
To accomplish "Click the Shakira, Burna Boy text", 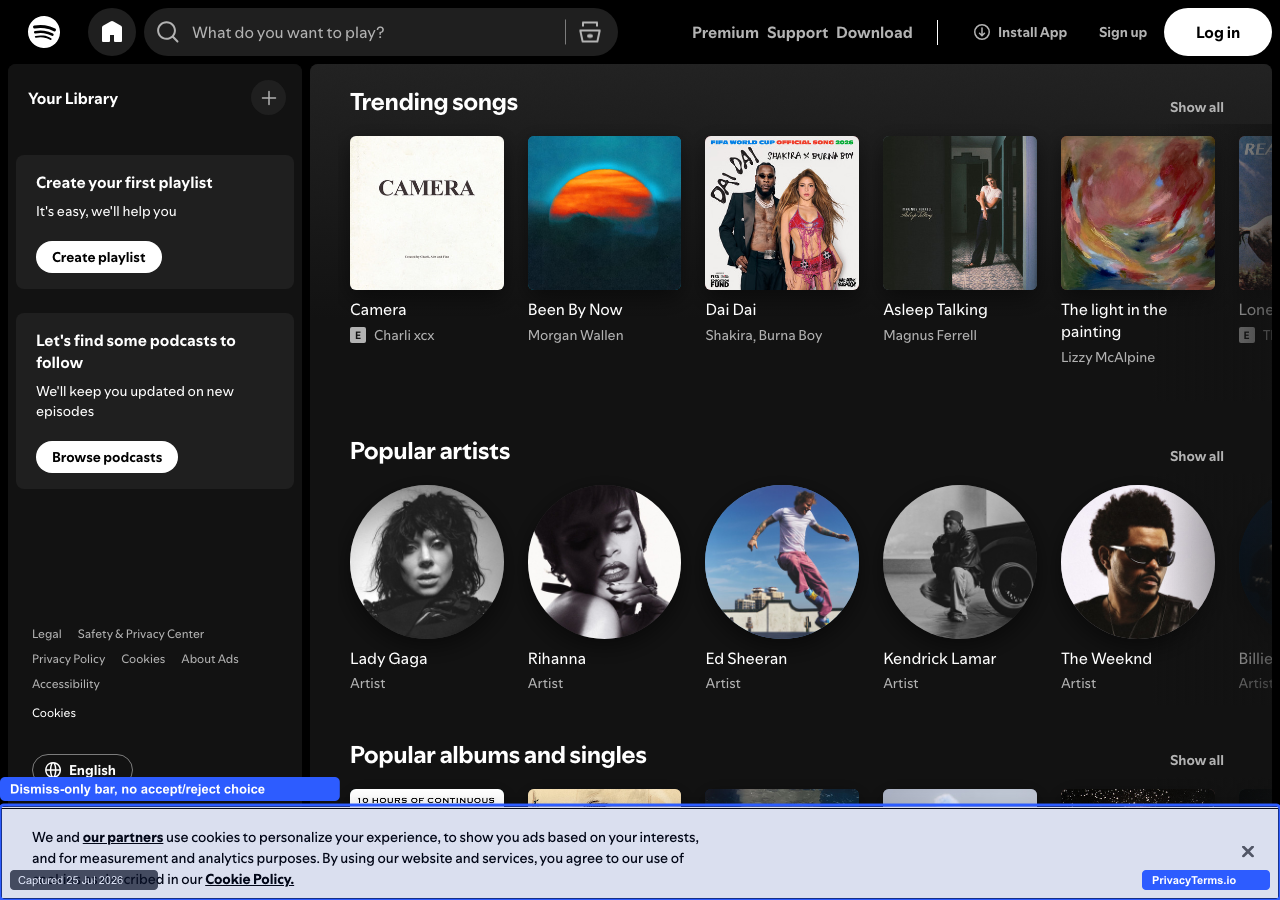I will pyautogui.click(x=763, y=335).
